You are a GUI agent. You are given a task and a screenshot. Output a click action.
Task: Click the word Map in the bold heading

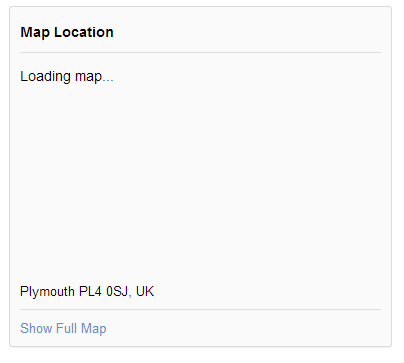(35, 33)
